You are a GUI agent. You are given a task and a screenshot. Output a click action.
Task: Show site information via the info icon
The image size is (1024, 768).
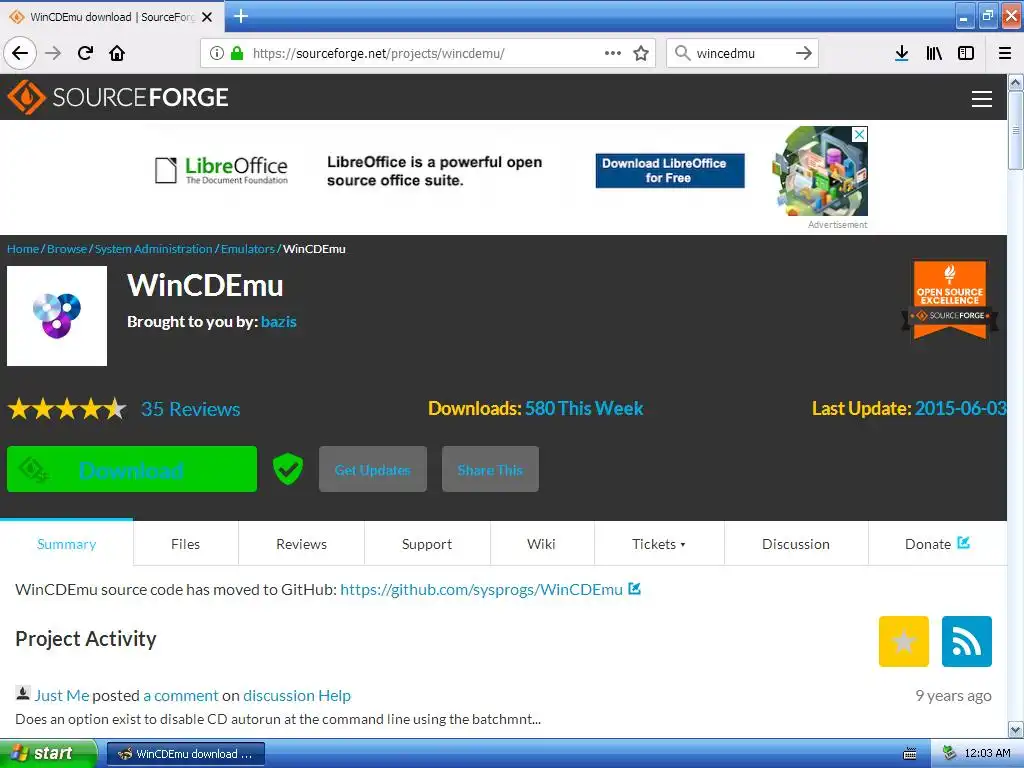(217, 53)
